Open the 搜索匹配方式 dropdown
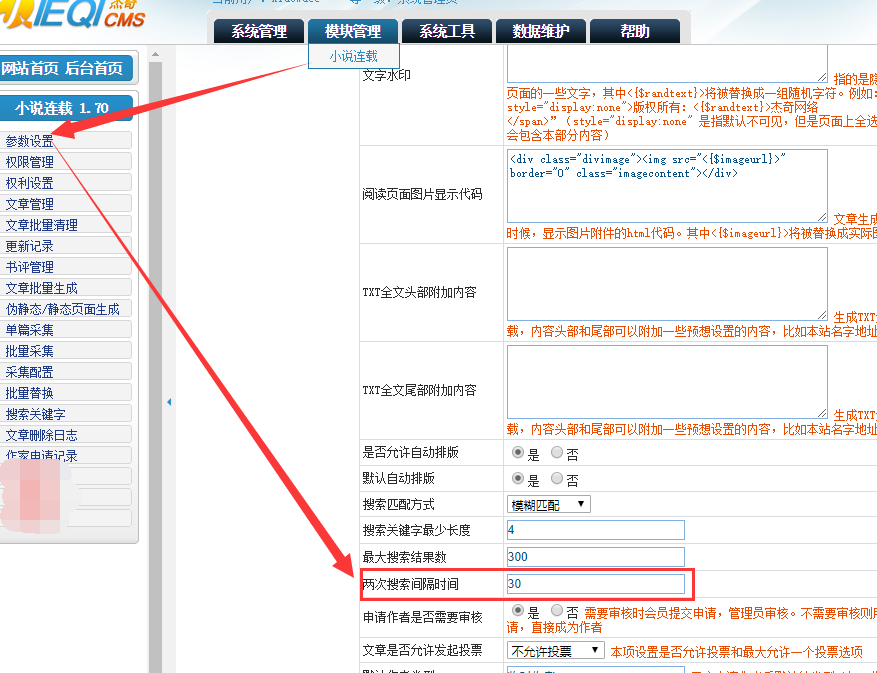This screenshot has width=877, height=673. [548, 504]
